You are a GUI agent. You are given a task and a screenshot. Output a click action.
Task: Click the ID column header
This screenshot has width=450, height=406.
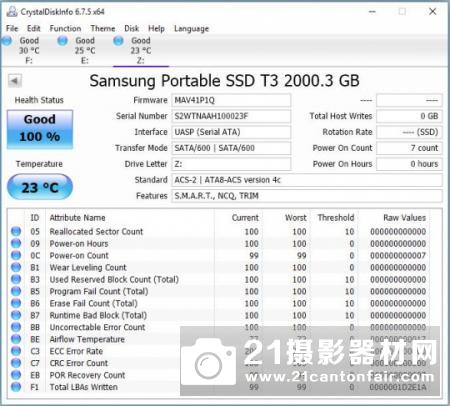35,218
